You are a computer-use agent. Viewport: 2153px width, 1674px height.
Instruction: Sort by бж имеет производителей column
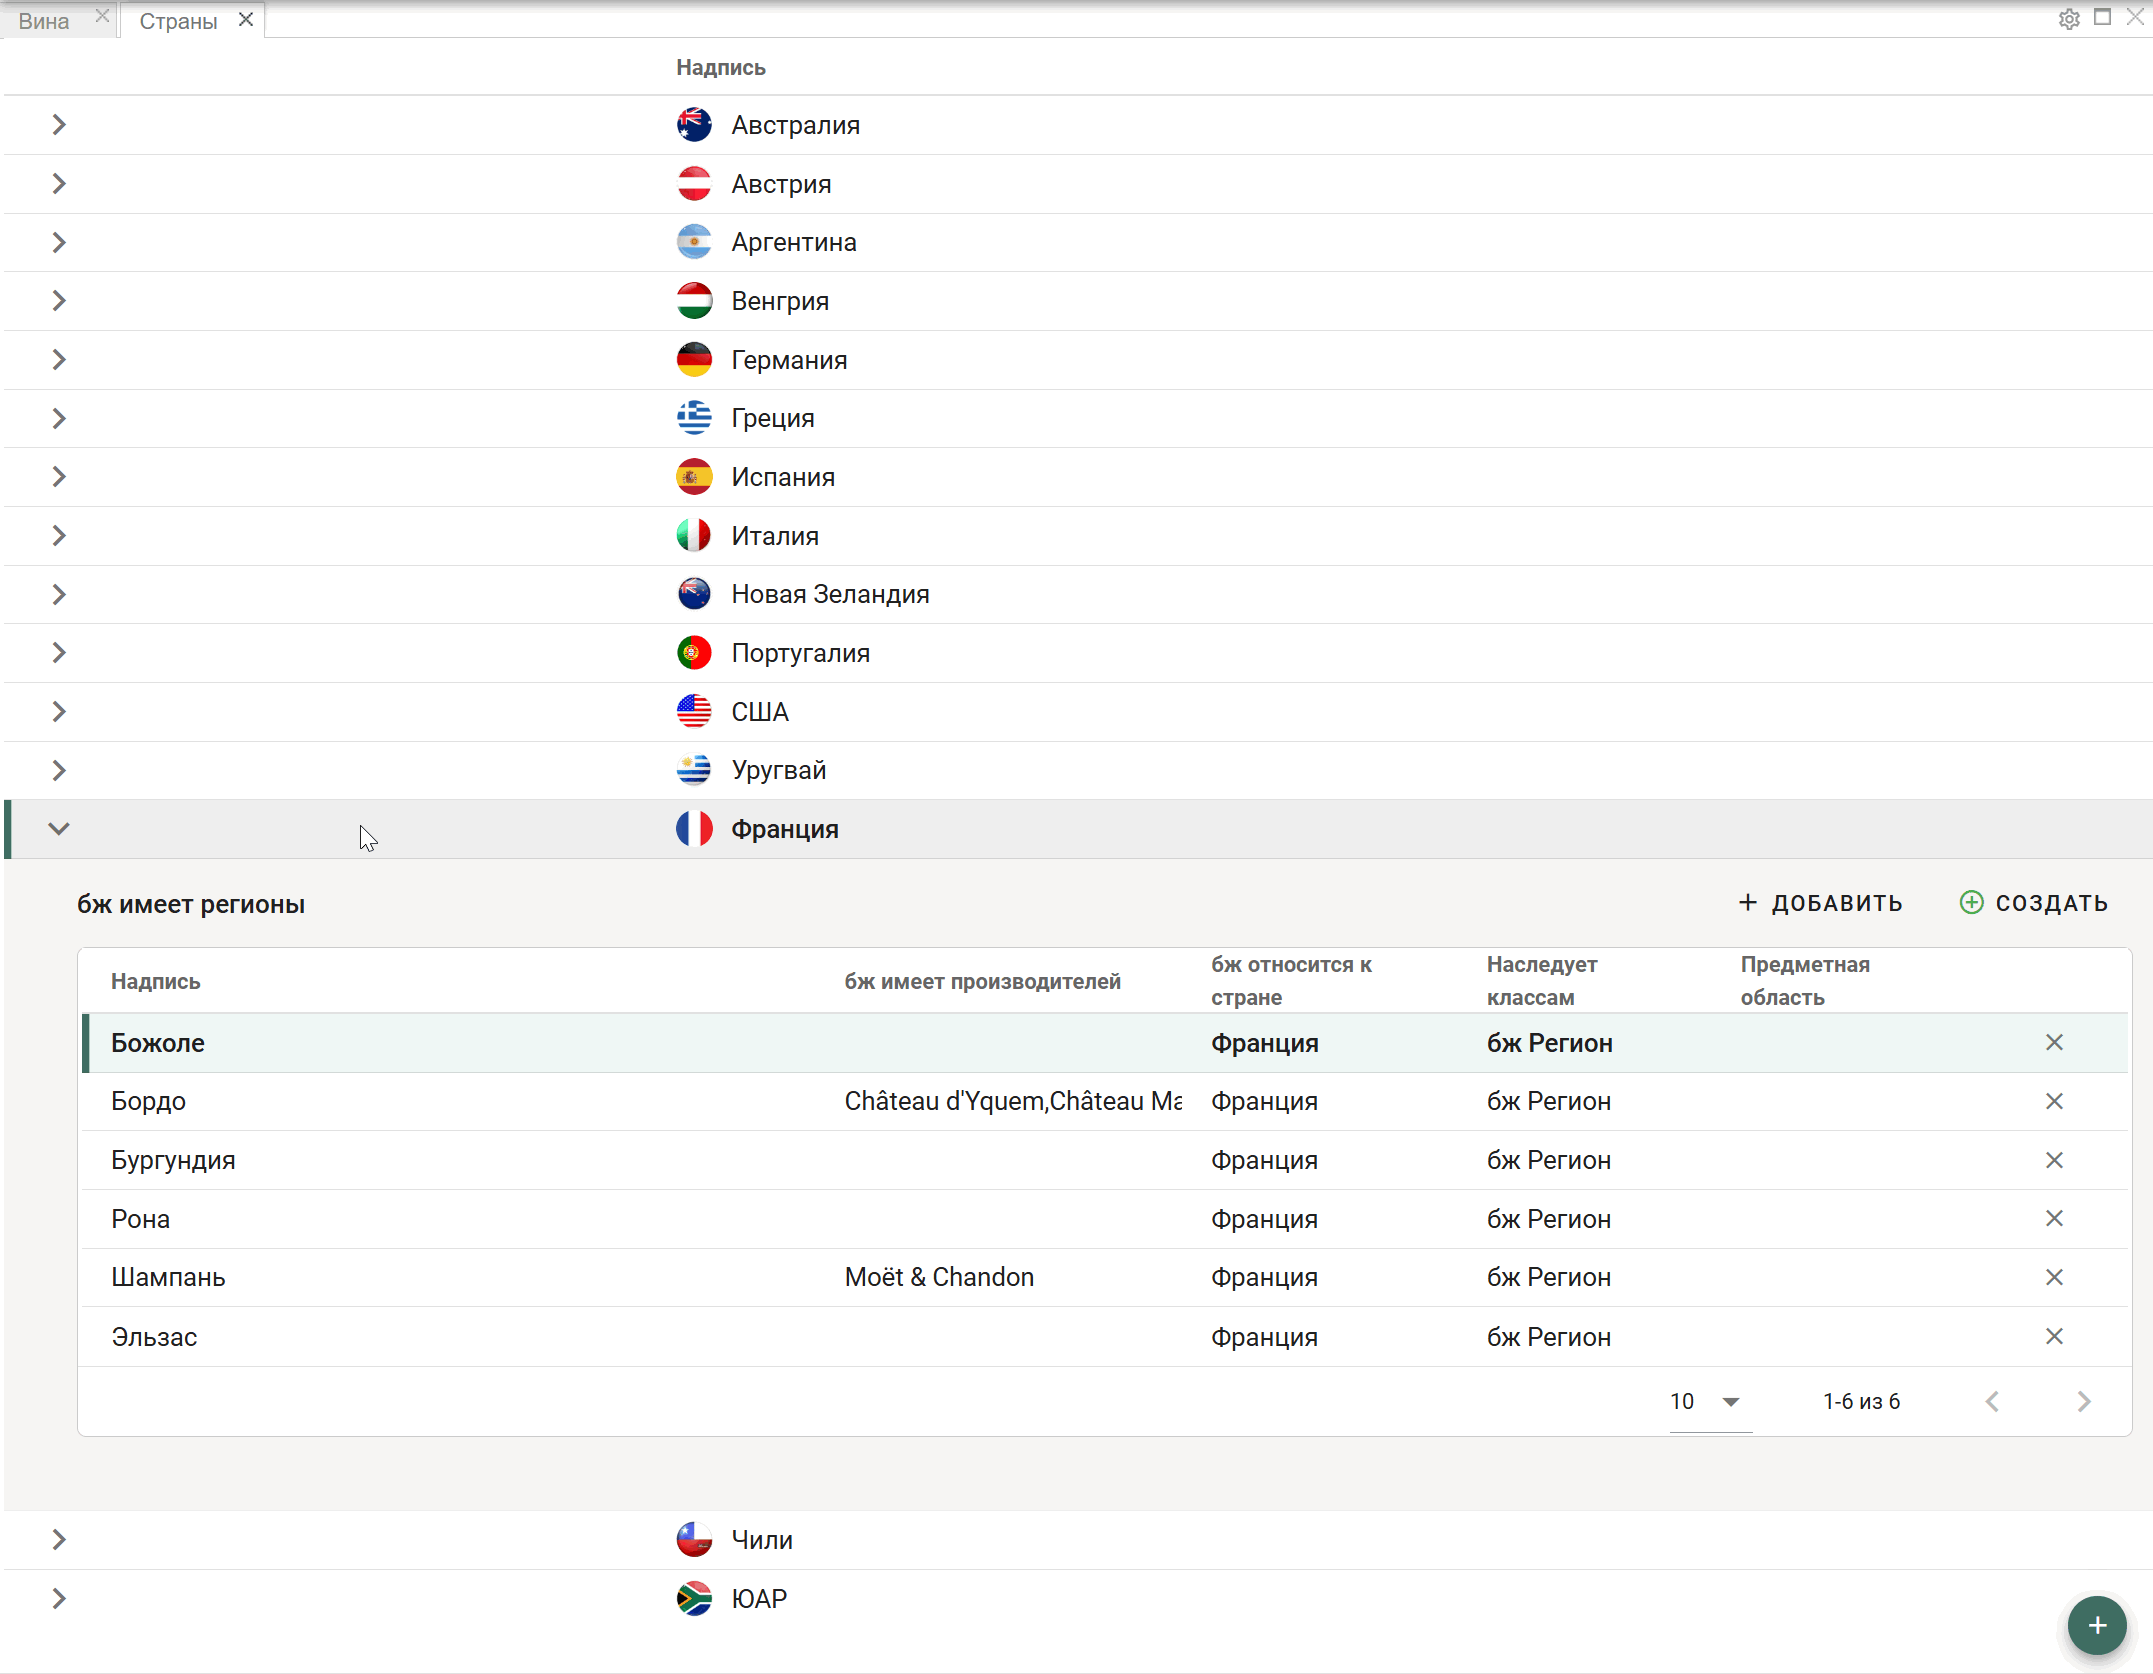(982, 982)
